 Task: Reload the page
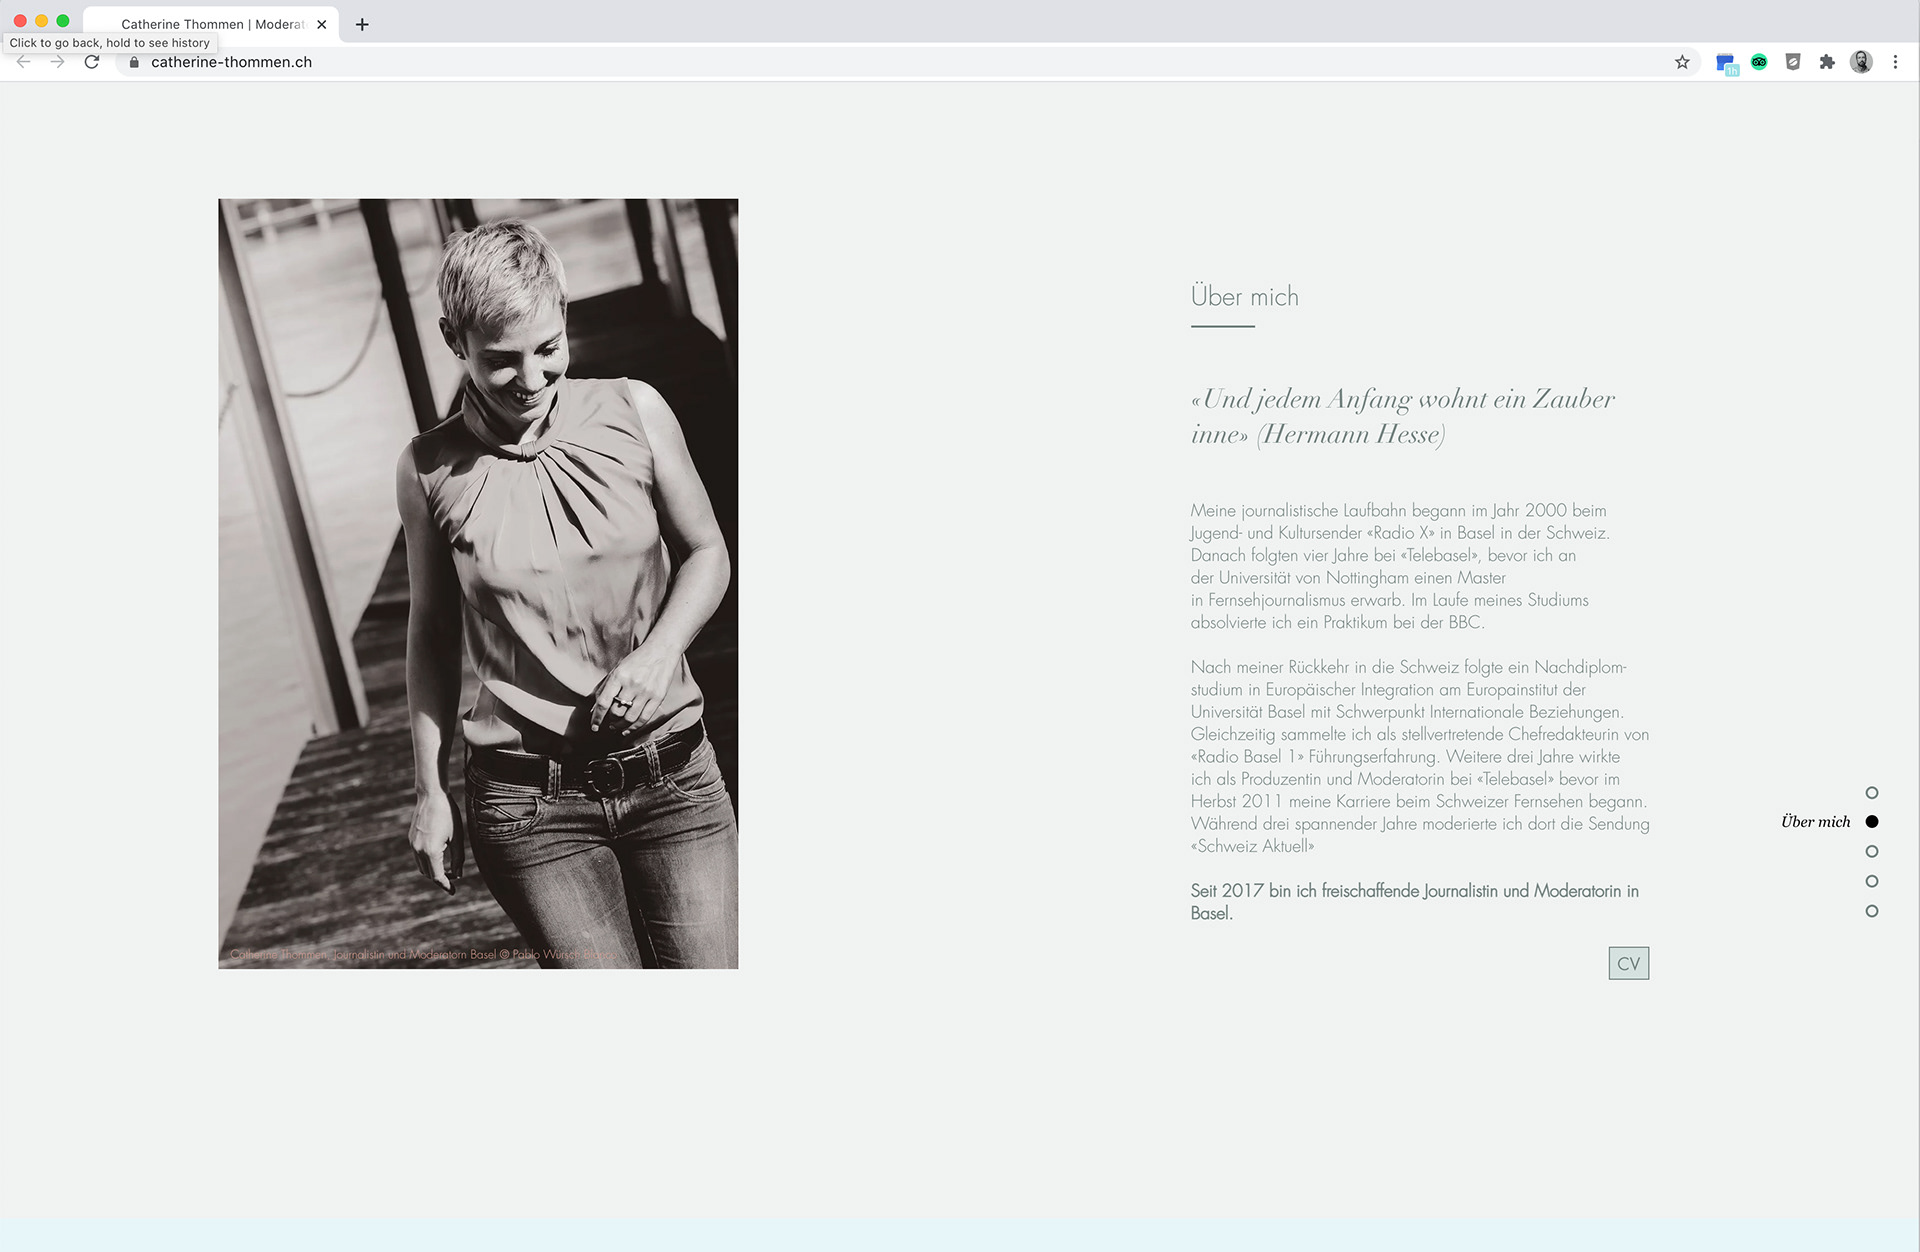[x=92, y=62]
